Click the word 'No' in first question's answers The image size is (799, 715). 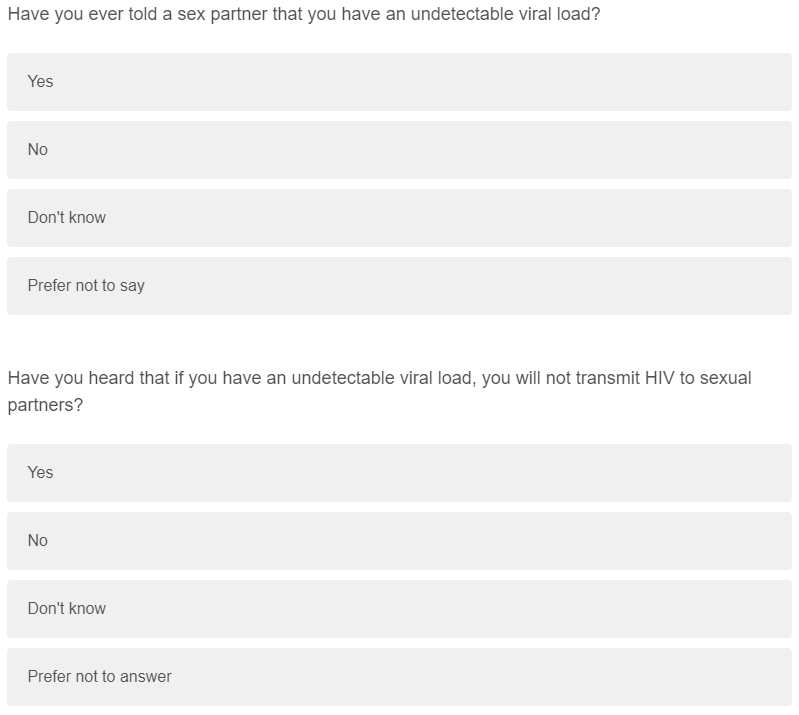pyautogui.click(x=38, y=150)
